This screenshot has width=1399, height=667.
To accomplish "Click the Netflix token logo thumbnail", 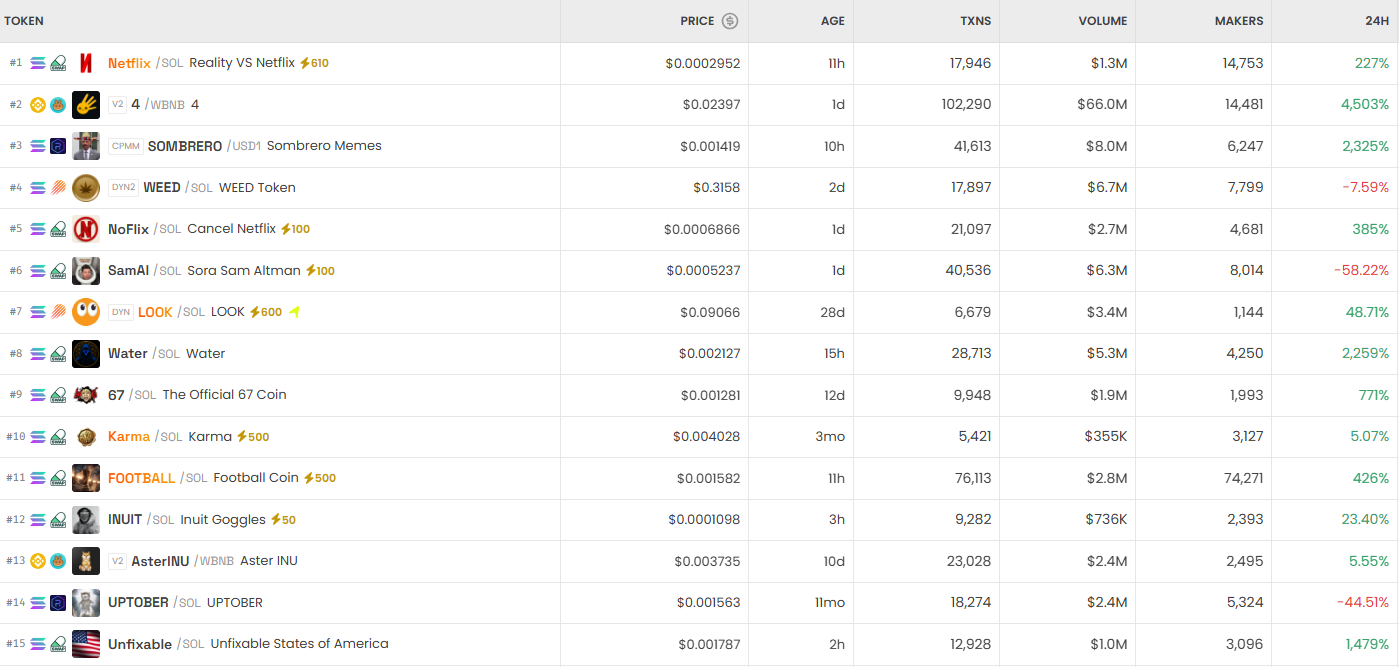I will click(x=86, y=63).
